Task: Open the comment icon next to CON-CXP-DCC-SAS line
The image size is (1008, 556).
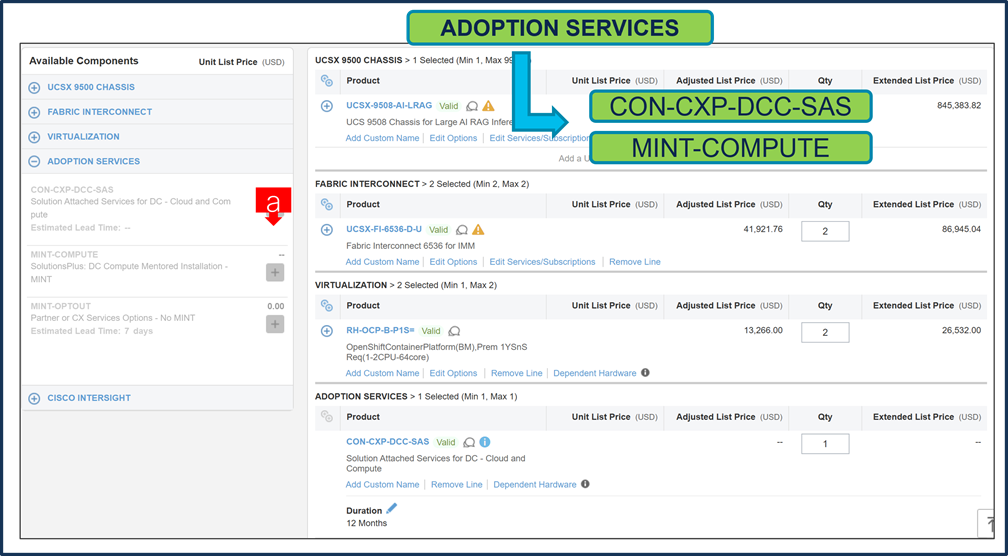Action: click(469, 442)
